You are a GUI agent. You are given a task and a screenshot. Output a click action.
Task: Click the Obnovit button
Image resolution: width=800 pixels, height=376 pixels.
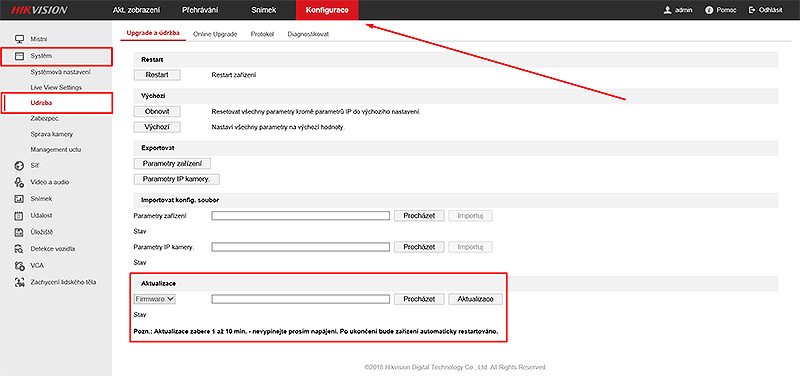click(157, 111)
